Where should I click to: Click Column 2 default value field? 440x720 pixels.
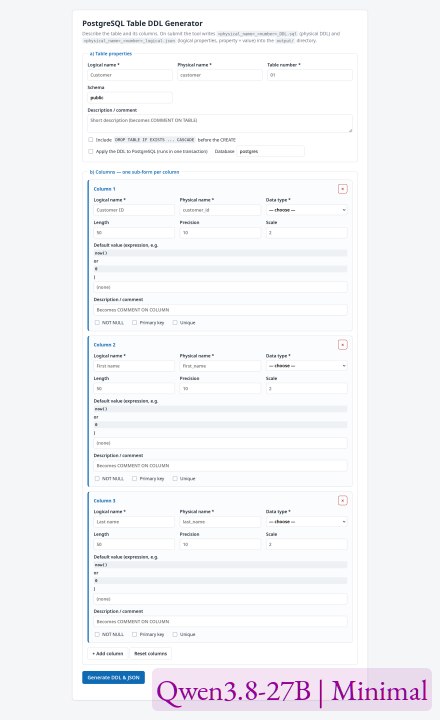tap(220, 443)
